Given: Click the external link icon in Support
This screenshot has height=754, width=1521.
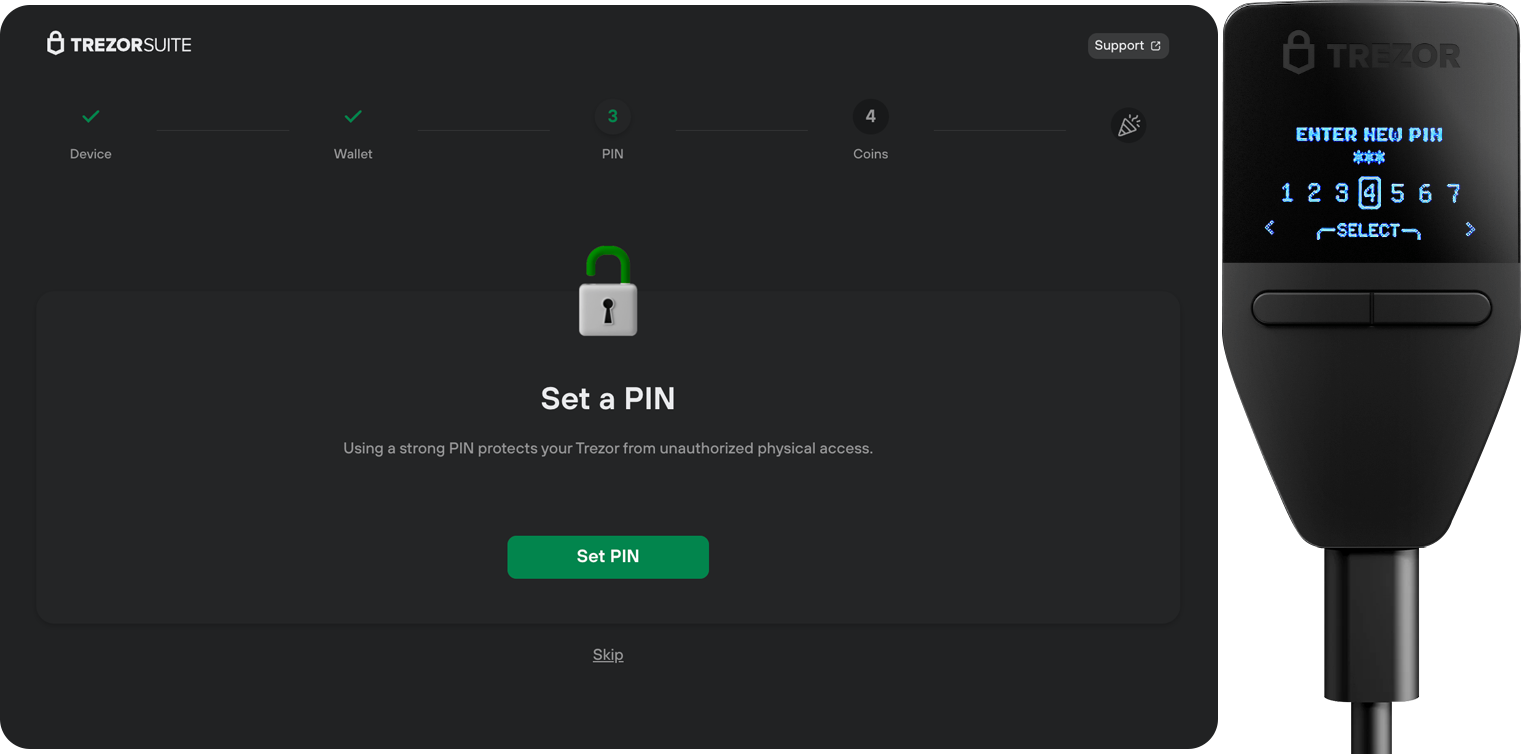Looking at the screenshot, I should (x=1156, y=46).
